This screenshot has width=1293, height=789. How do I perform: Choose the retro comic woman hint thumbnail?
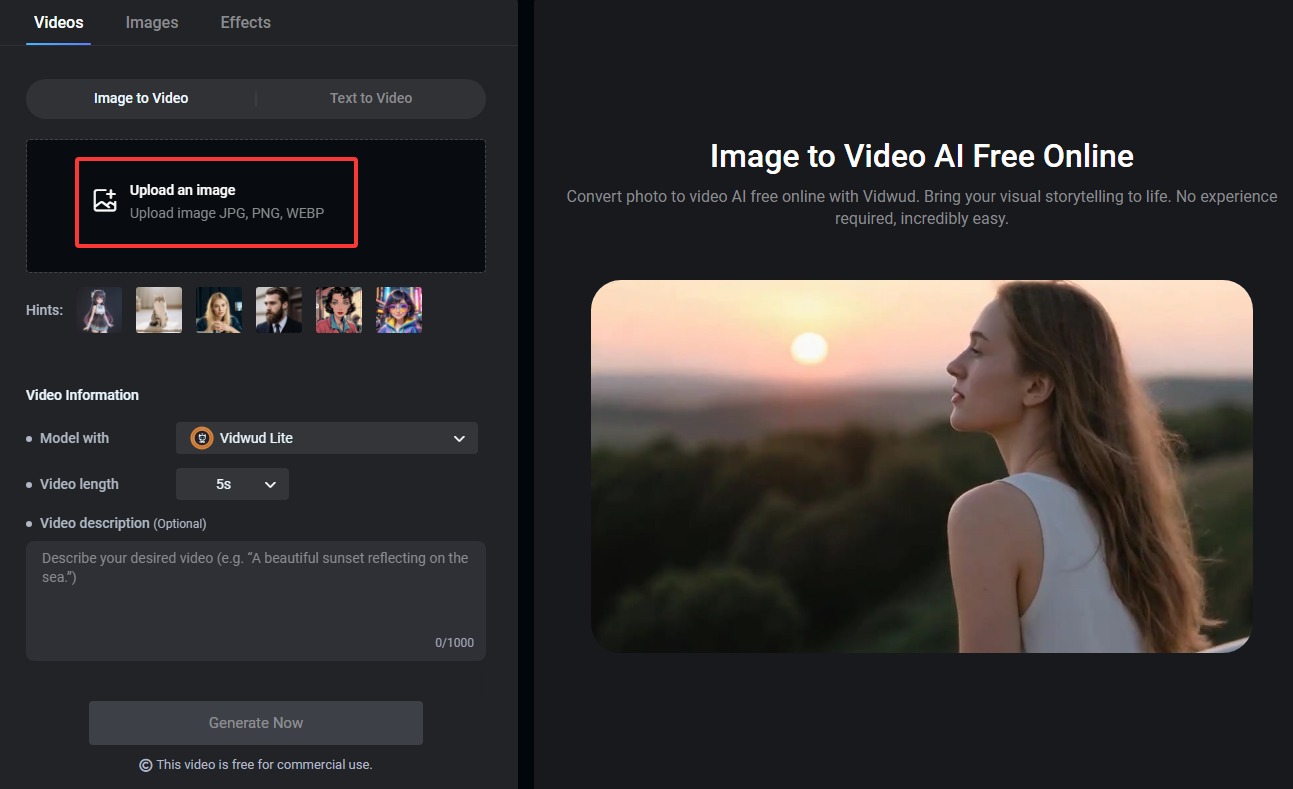pos(339,310)
